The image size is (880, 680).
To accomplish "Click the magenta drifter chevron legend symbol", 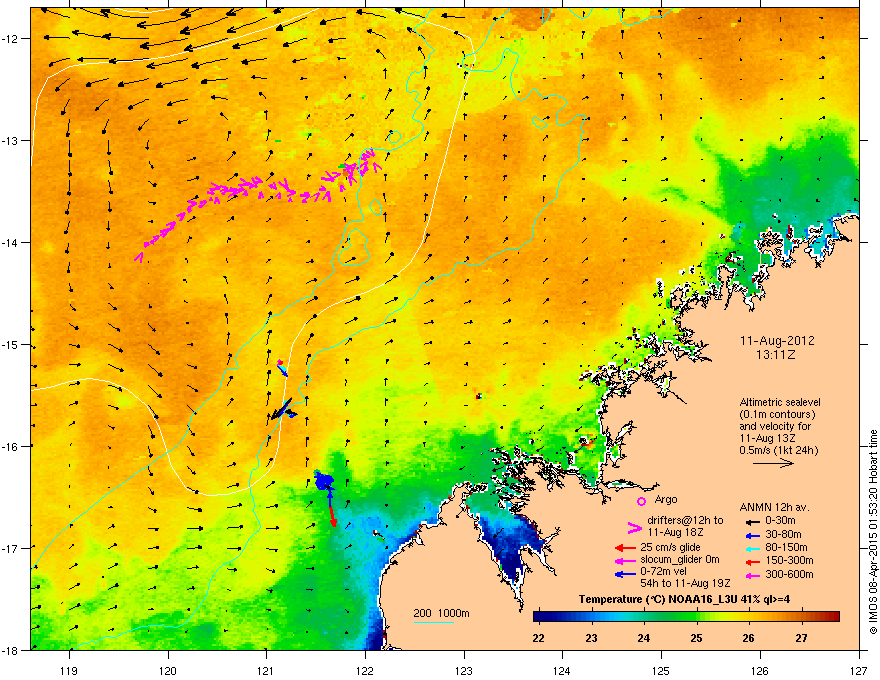I will [x=634, y=527].
